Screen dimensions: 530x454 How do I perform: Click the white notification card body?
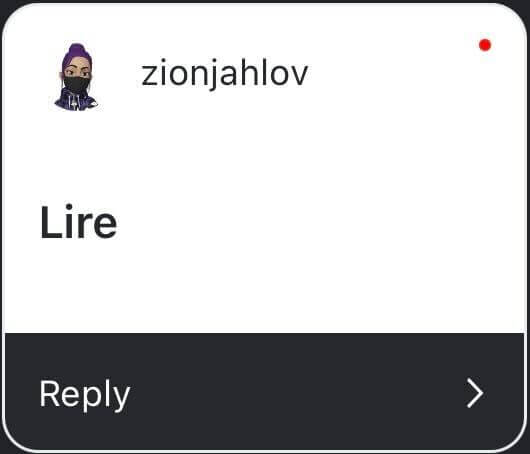point(264,169)
